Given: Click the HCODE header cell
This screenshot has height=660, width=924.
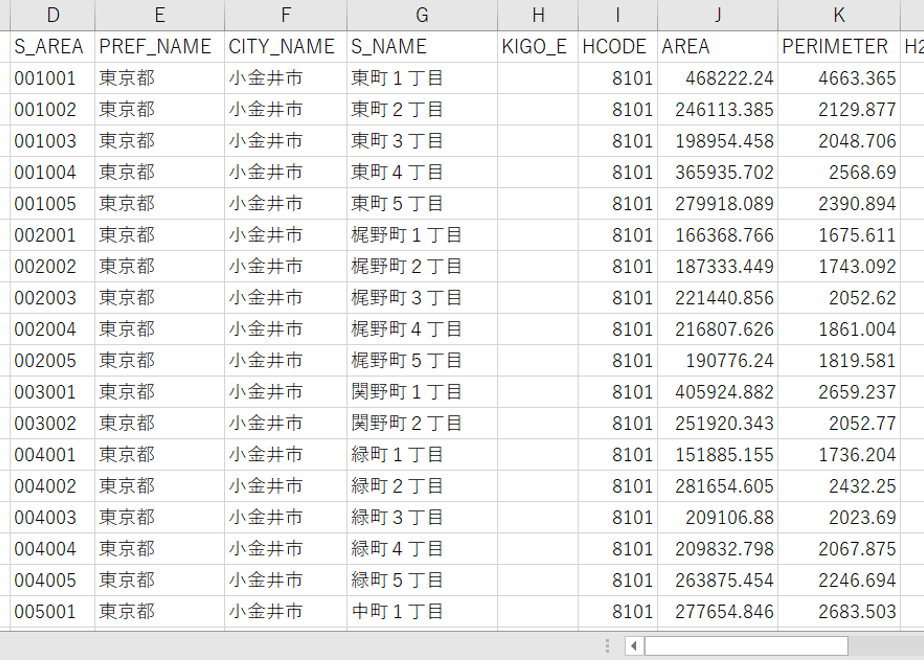Looking at the screenshot, I should [618, 47].
